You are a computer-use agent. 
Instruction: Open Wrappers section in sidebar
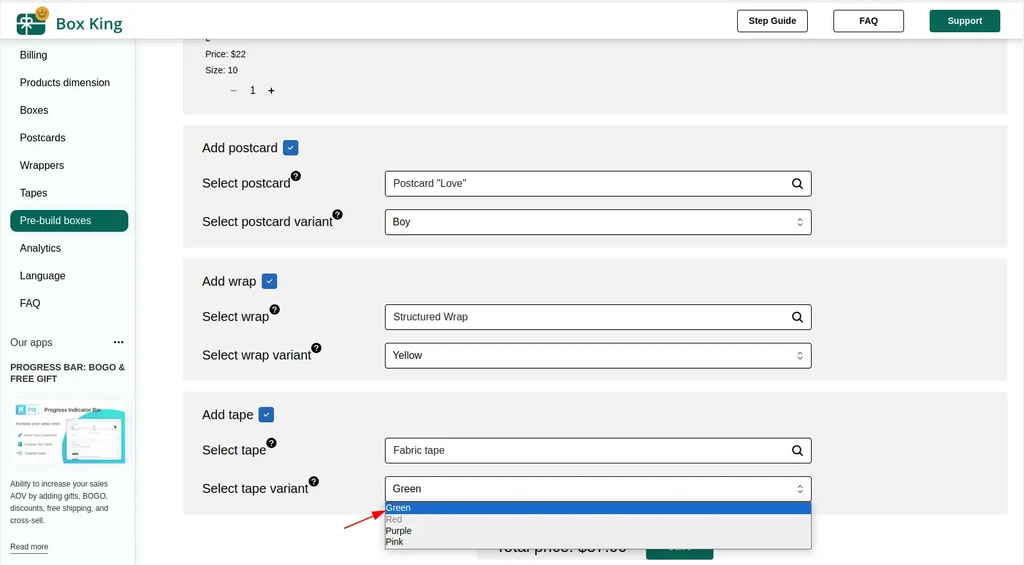point(42,165)
